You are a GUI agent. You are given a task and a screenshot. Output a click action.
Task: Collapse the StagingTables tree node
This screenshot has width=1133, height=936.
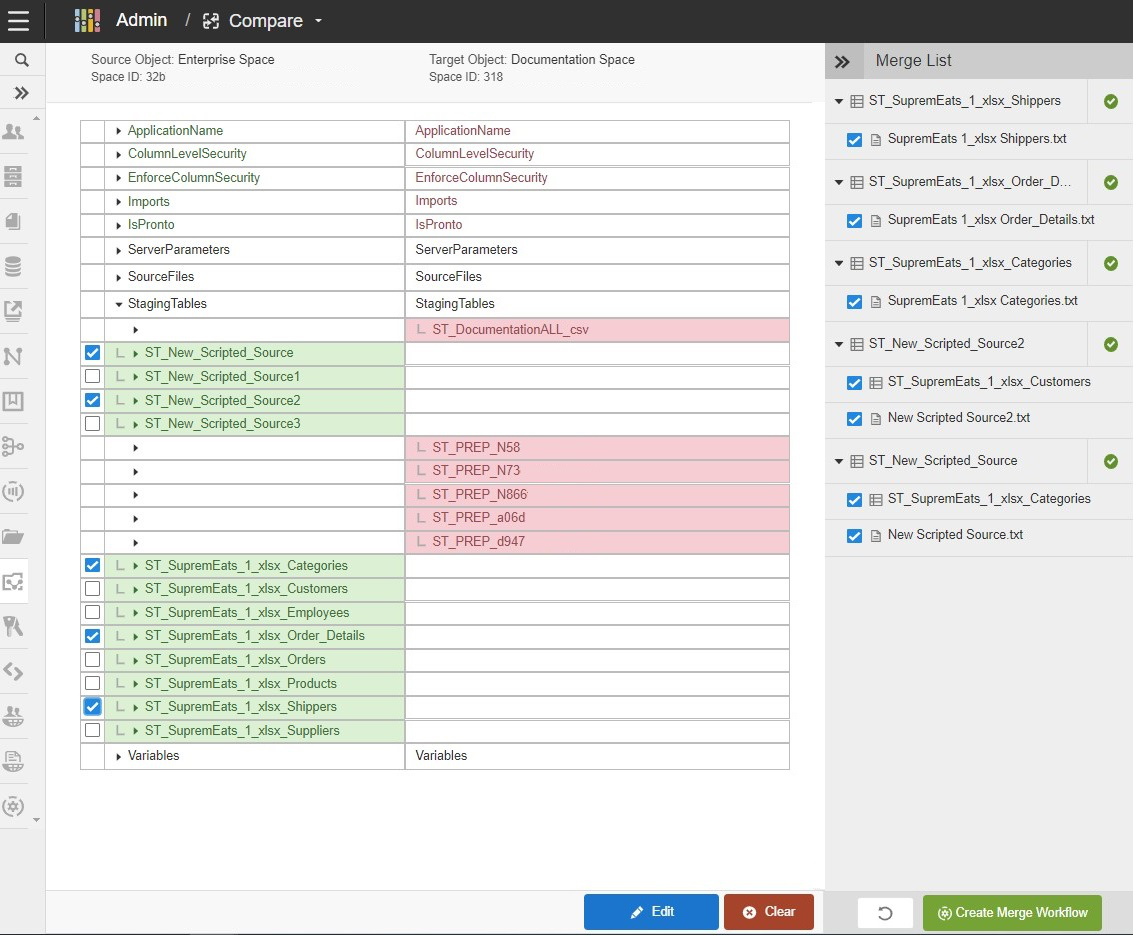click(x=118, y=304)
